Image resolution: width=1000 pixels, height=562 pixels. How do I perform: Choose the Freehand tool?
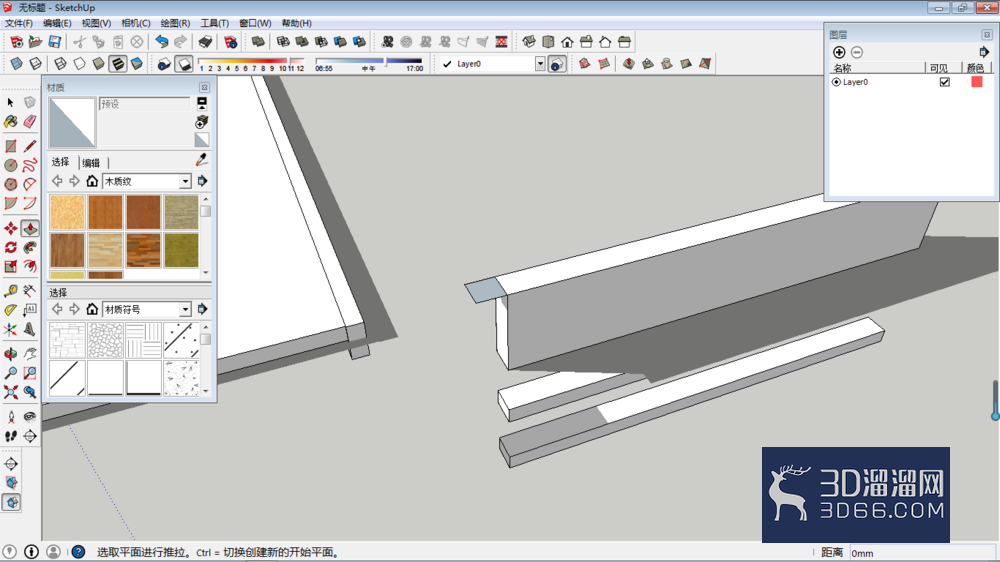click(30, 165)
